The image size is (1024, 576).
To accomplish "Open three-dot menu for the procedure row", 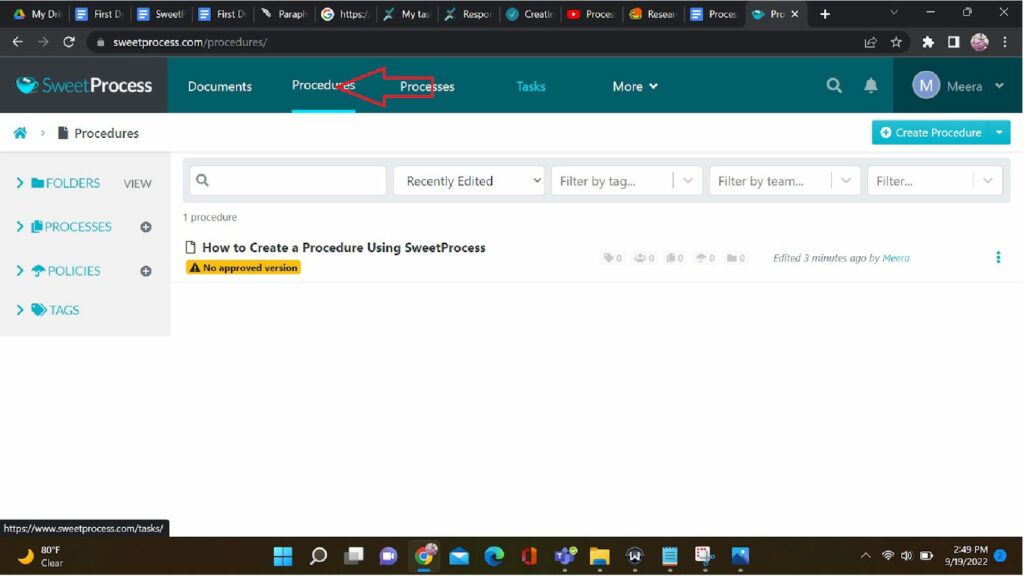I will [998, 257].
